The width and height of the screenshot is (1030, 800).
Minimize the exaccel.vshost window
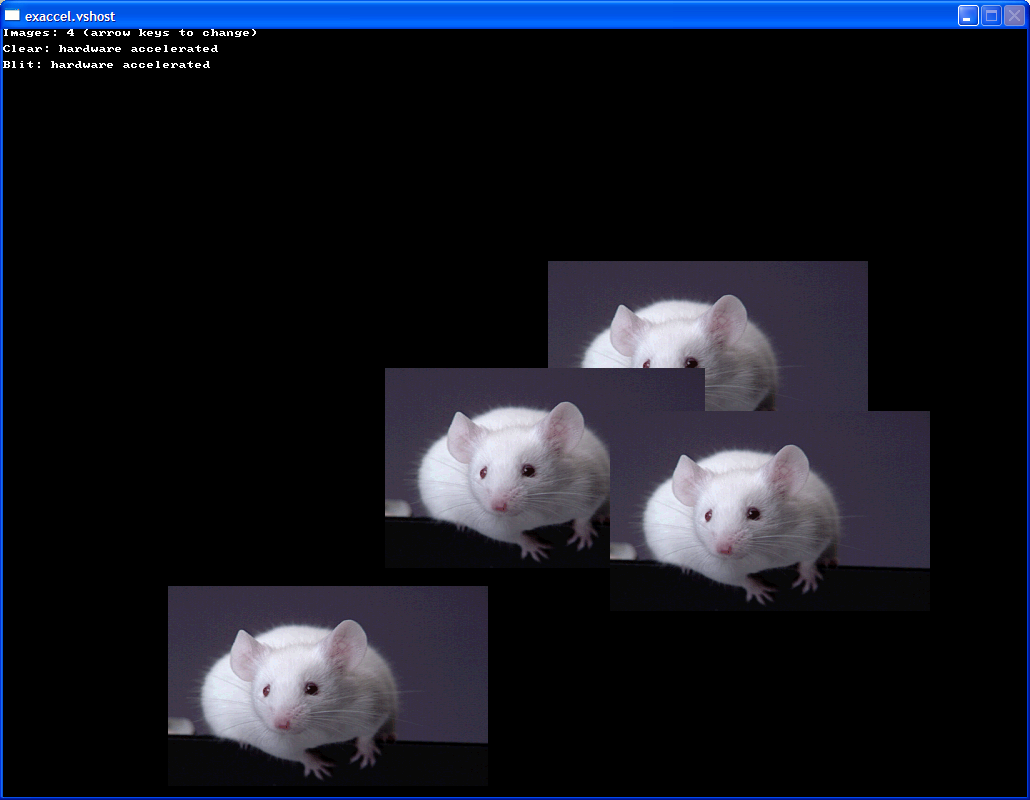[x=968, y=15]
